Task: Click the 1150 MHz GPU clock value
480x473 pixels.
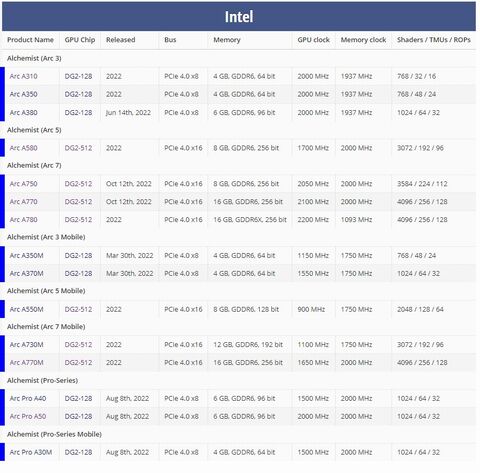Action: coord(313,256)
